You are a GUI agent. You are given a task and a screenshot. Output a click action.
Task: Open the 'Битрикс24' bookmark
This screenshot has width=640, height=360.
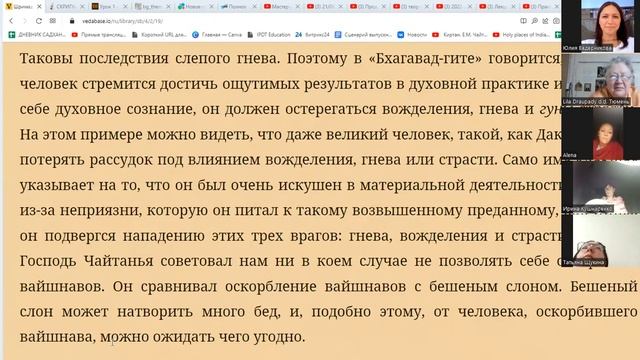(312, 35)
